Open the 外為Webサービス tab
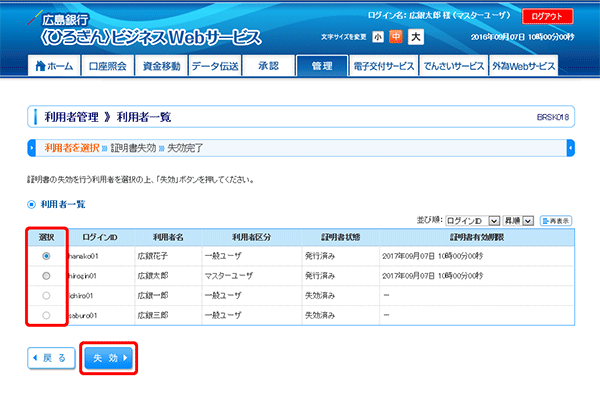This screenshot has width=600, height=399. (523, 66)
